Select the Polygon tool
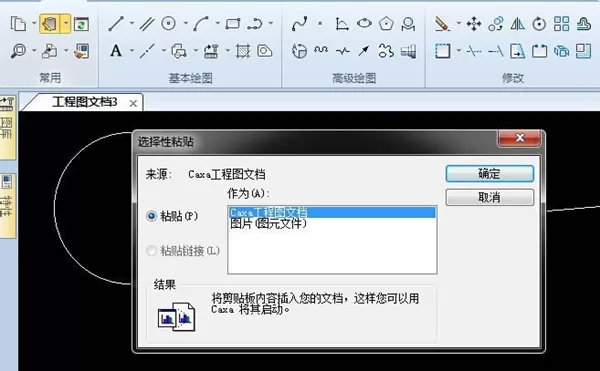Image resolution: width=600 pixels, height=371 pixels. click(386, 24)
